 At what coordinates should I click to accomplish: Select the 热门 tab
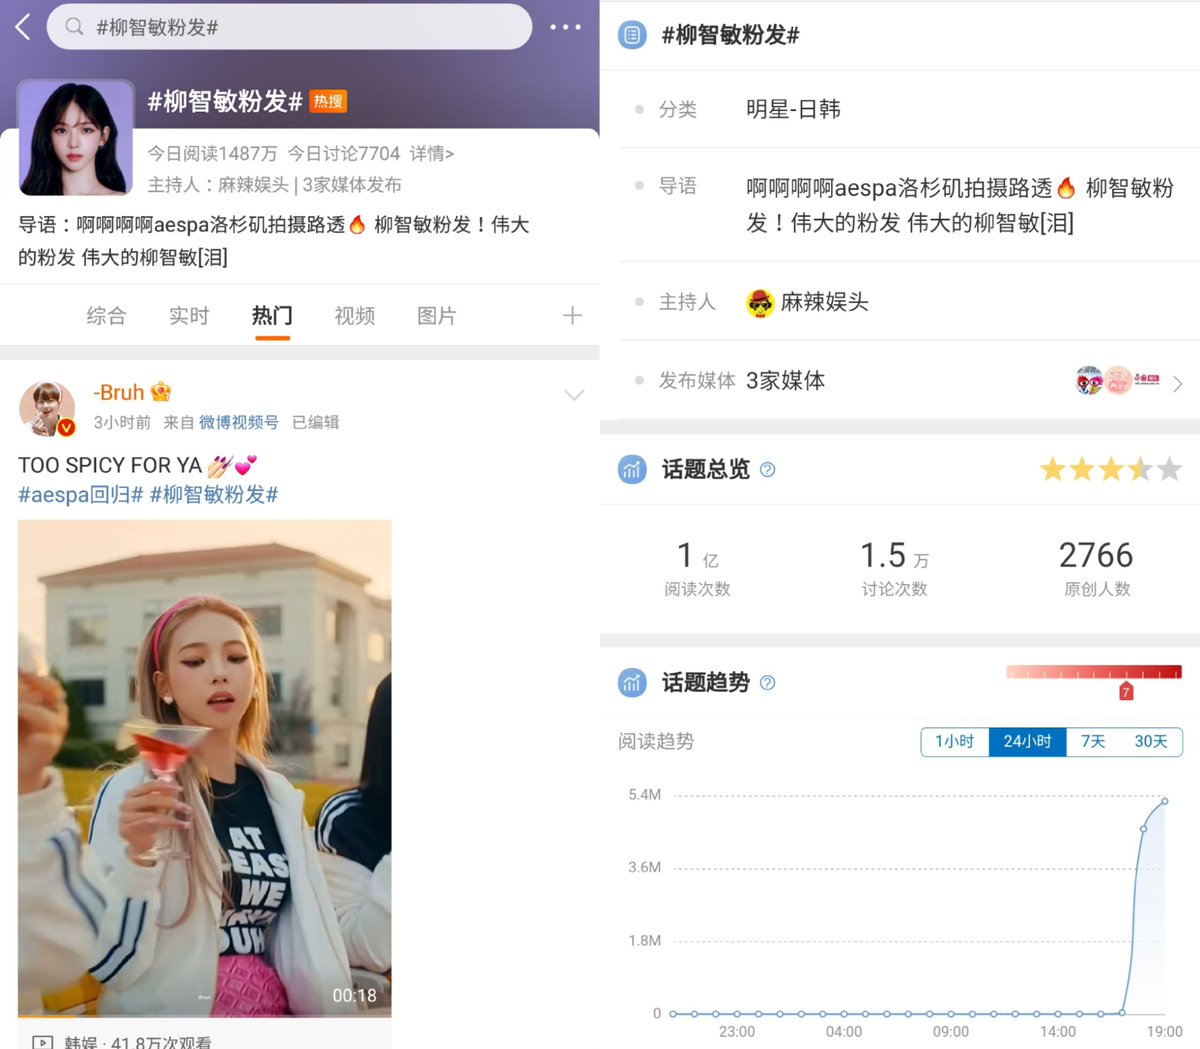click(x=272, y=316)
